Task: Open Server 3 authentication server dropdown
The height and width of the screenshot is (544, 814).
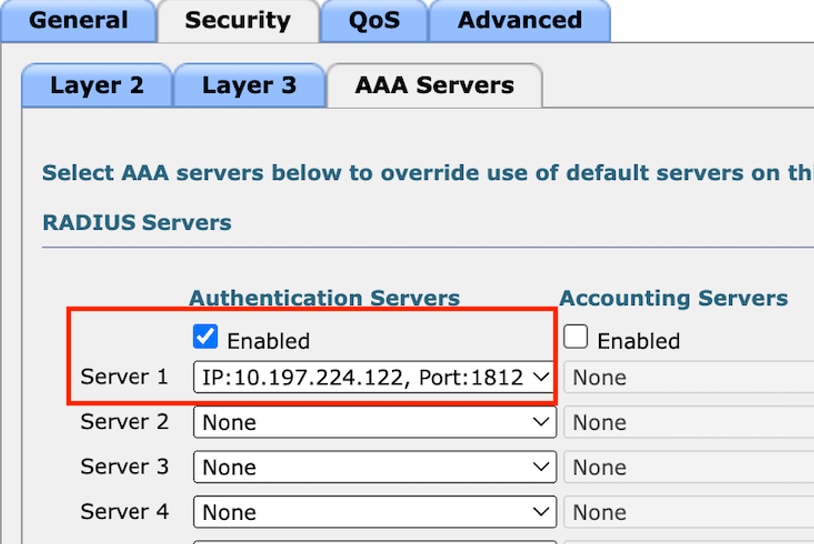Action: click(x=374, y=467)
